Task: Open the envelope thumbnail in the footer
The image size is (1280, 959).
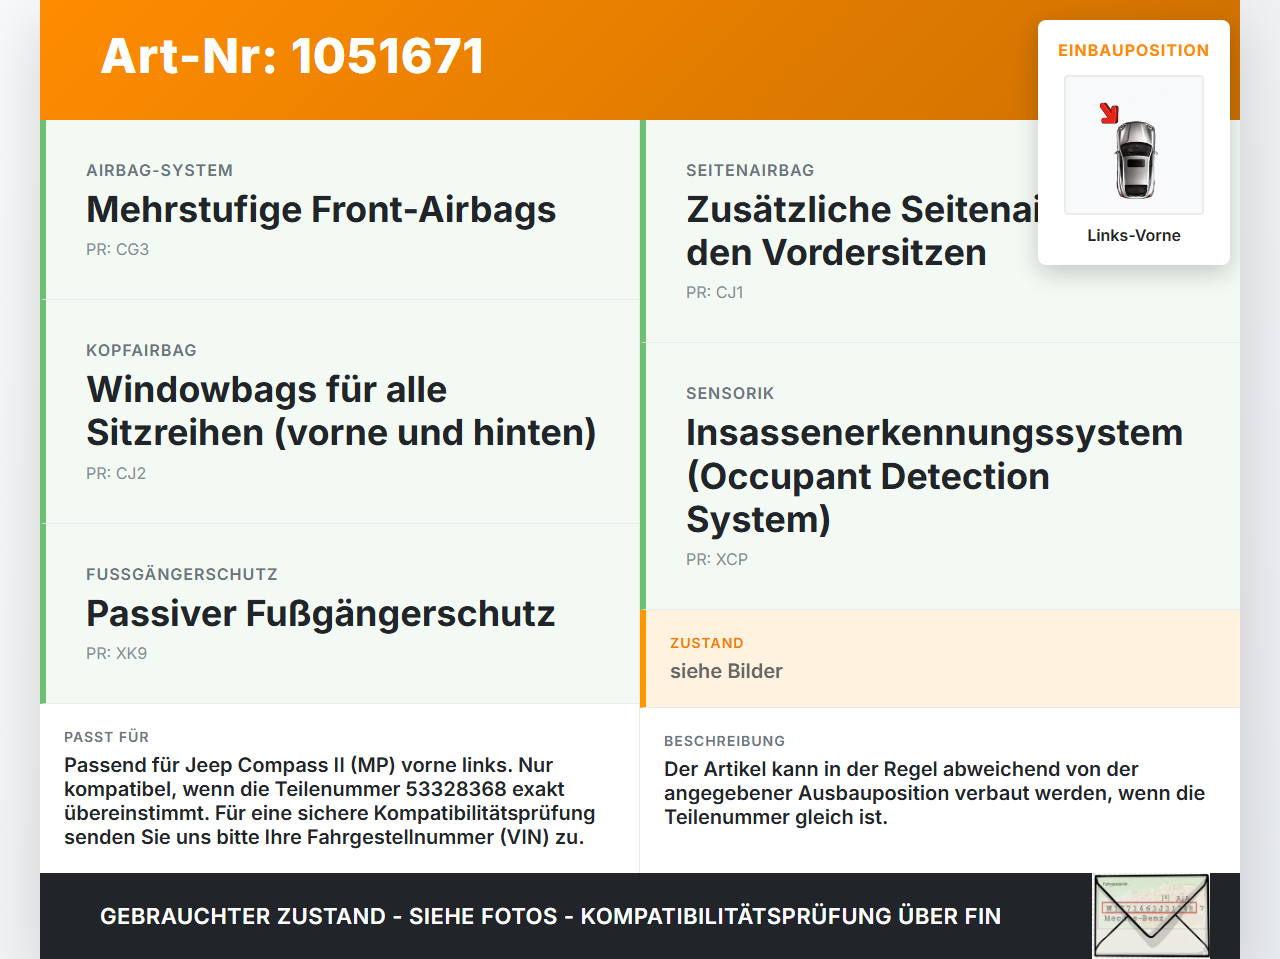Action: pyautogui.click(x=1151, y=916)
